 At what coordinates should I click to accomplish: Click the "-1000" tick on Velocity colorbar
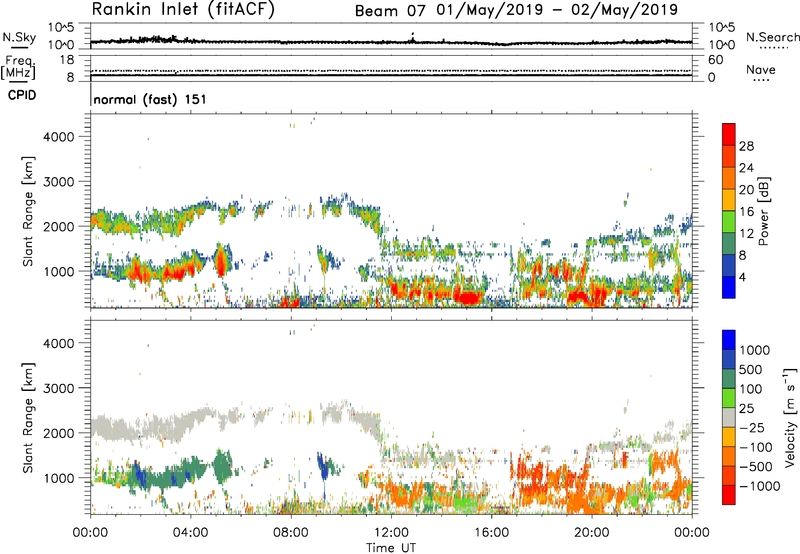pyautogui.click(x=760, y=486)
